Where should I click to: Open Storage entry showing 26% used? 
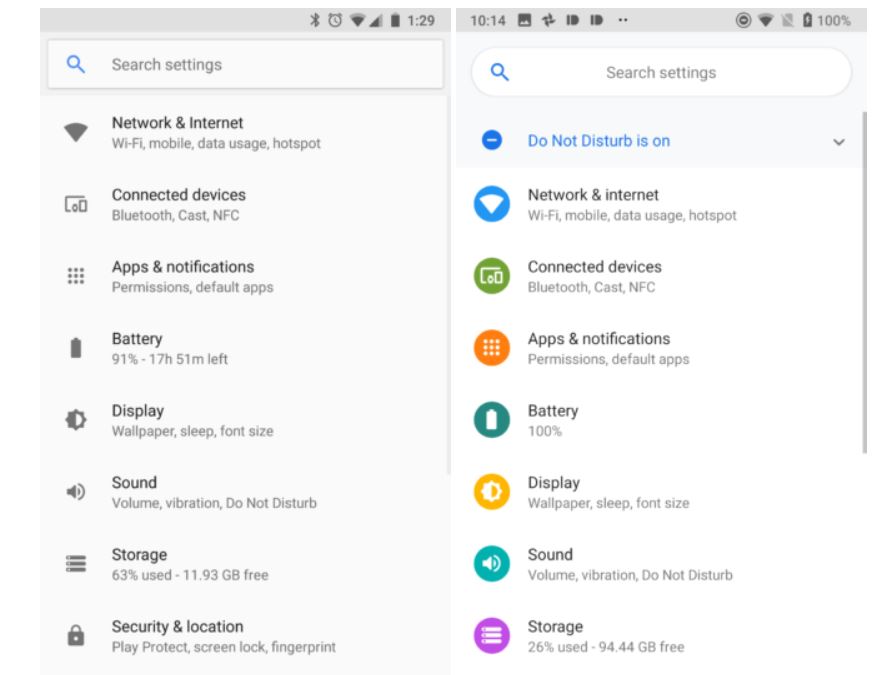606,636
